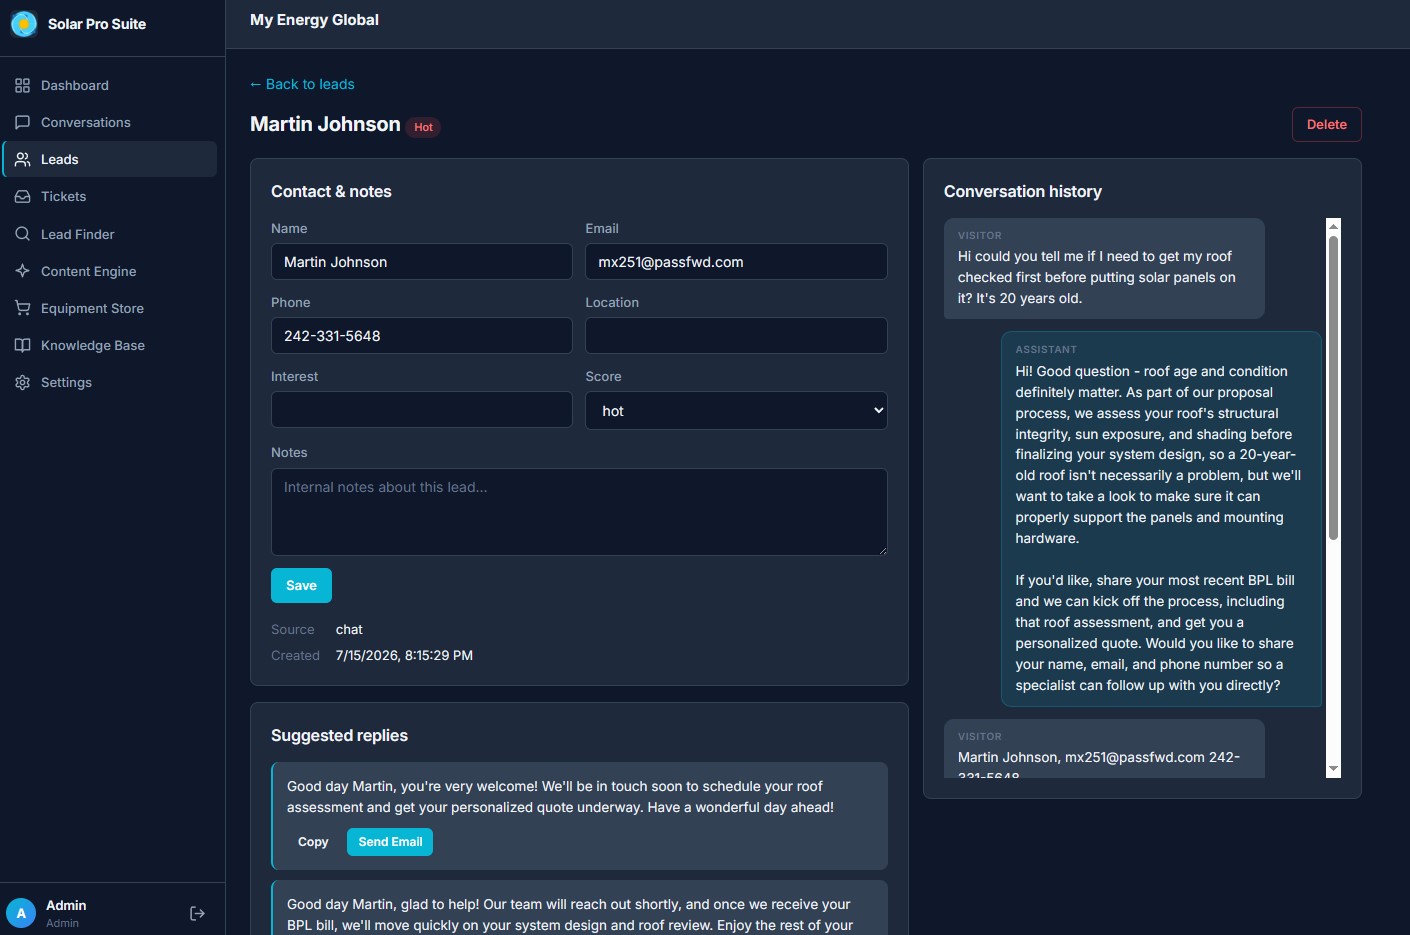Click the Settings gear icon

[x=22, y=383]
